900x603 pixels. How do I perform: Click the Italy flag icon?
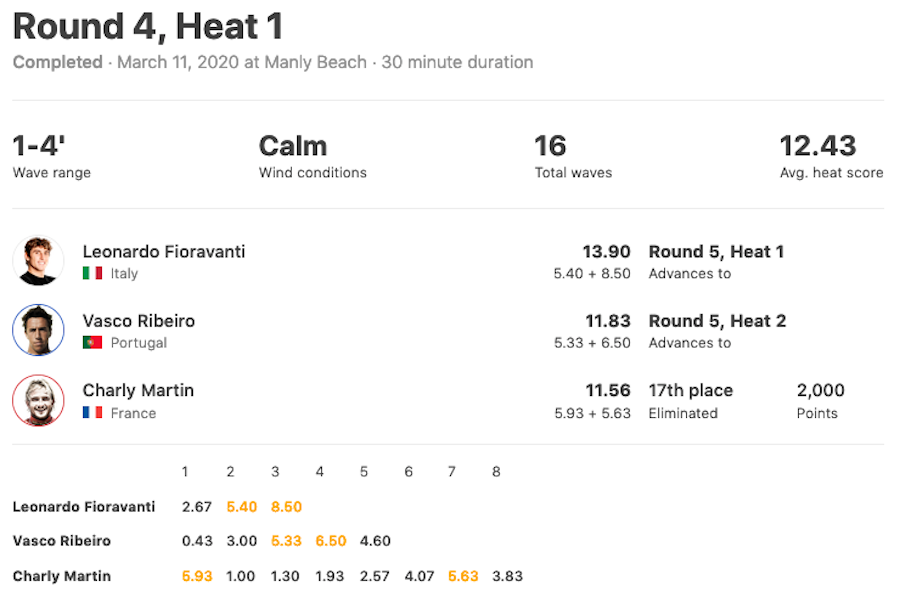click(x=92, y=273)
